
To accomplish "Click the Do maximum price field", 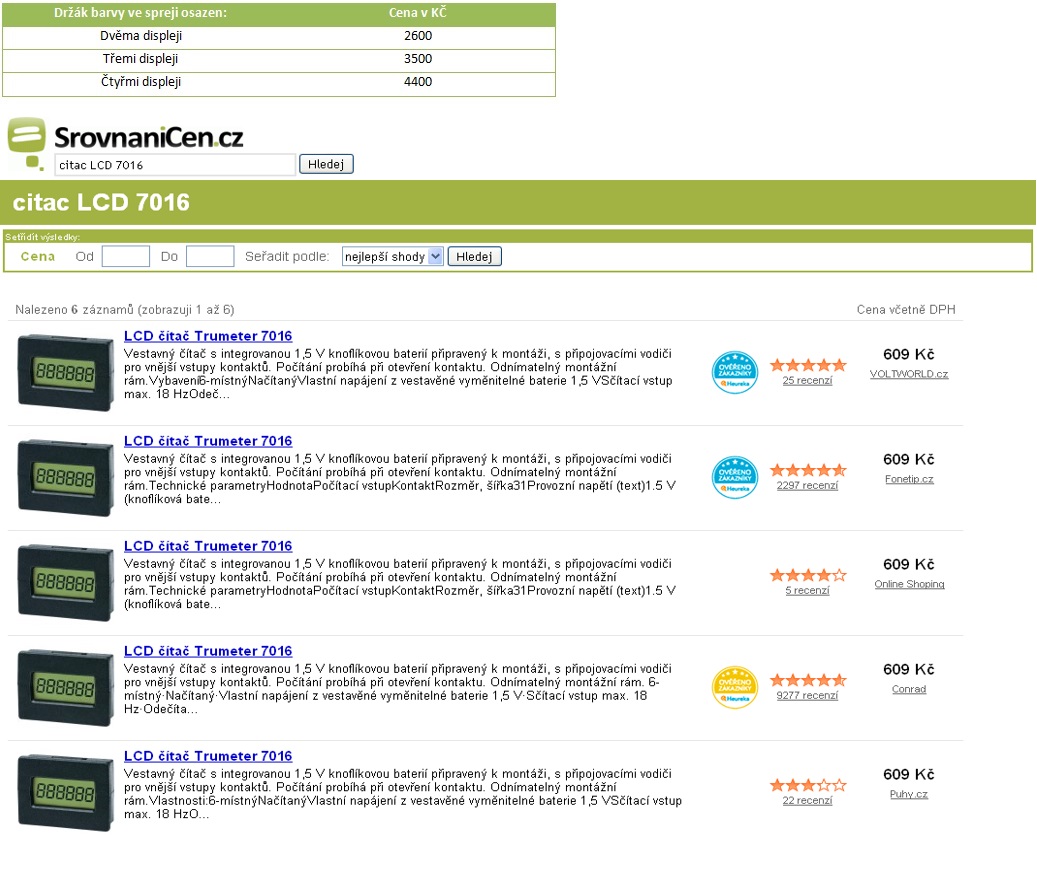I will click(210, 257).
